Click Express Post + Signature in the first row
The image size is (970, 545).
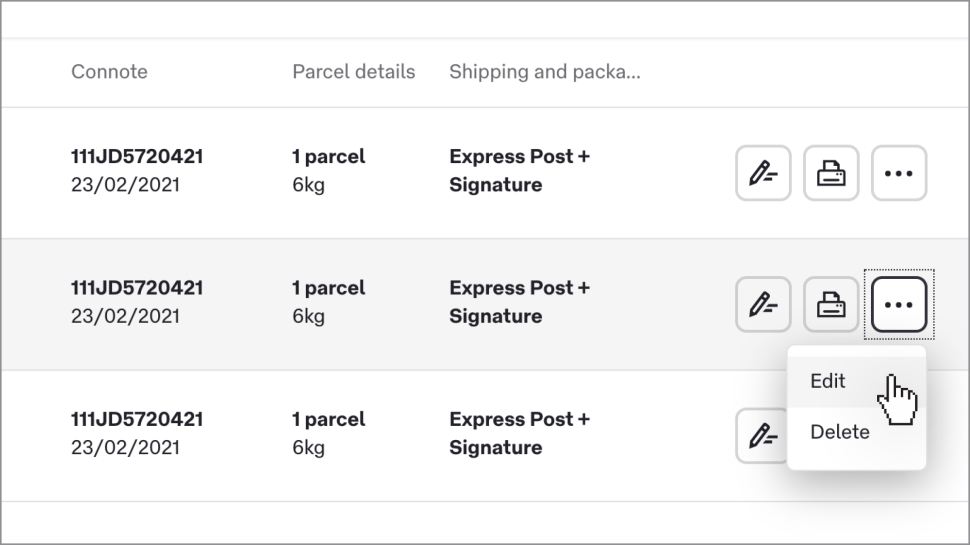click(x=519, y=171)
